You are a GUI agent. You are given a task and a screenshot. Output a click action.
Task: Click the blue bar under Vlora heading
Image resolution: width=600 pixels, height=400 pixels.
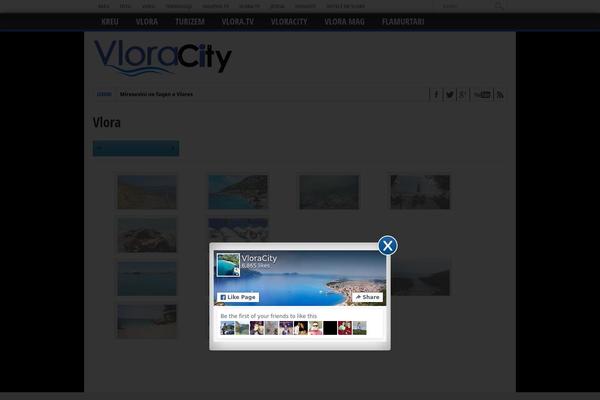pos(136,149)
